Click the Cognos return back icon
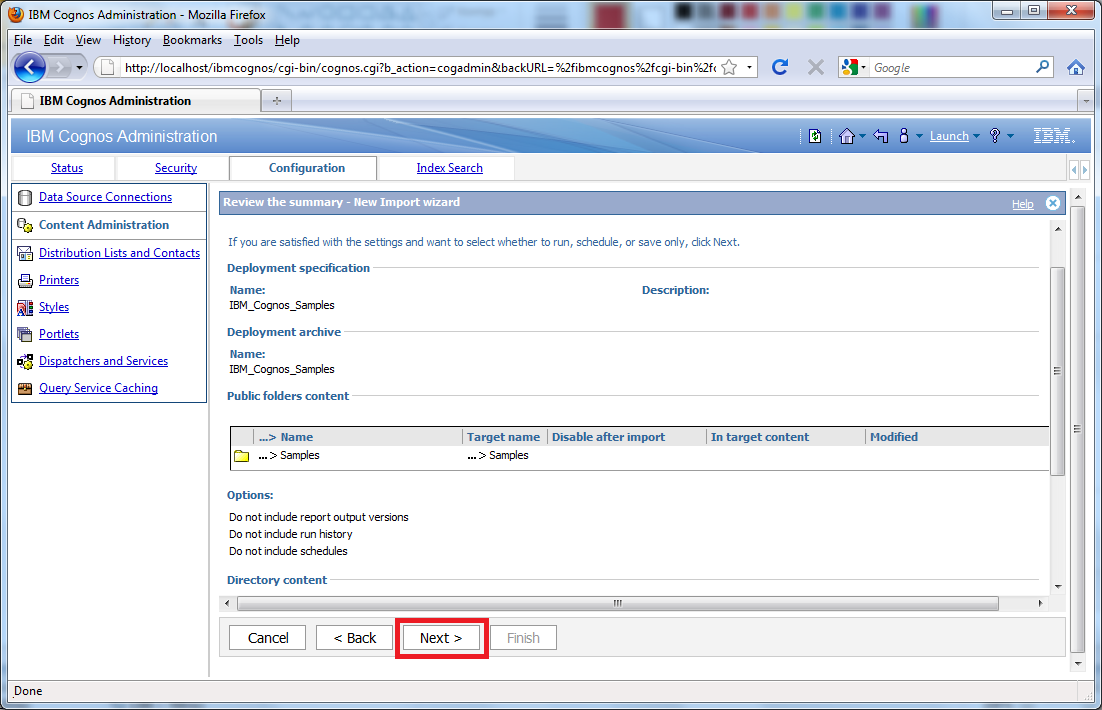Image resolution: width=1102 pixels, height=710 pixels. pos(881,136)
